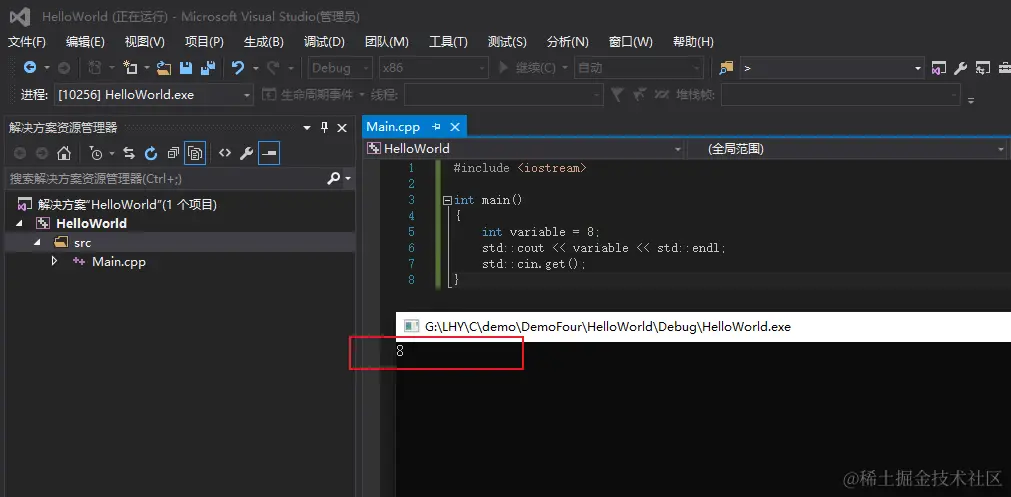Click the search Solution Explorer input field
The image size is (1011, 497).
point(168,179)
